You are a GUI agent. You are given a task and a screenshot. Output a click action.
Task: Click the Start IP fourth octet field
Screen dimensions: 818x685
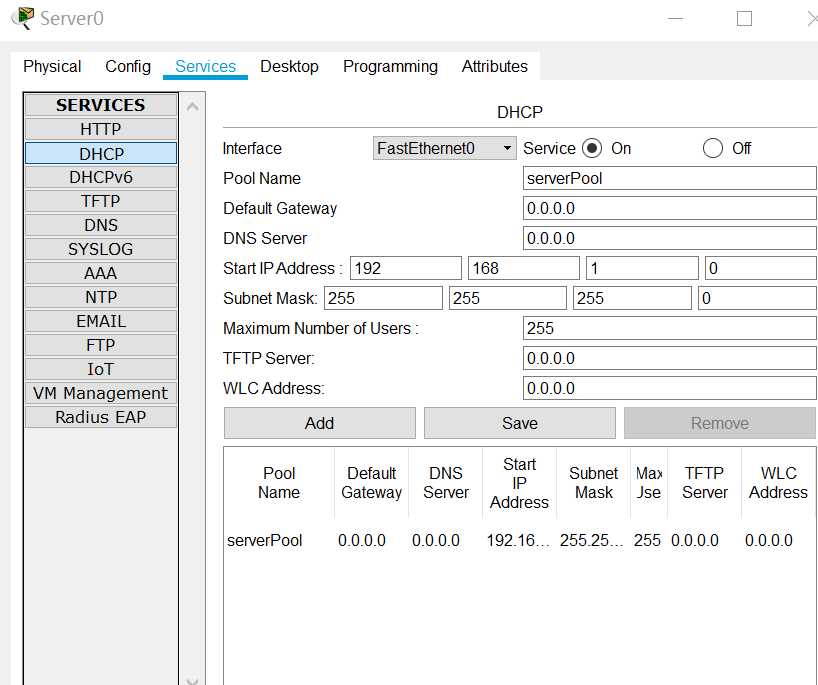[761, 268]
